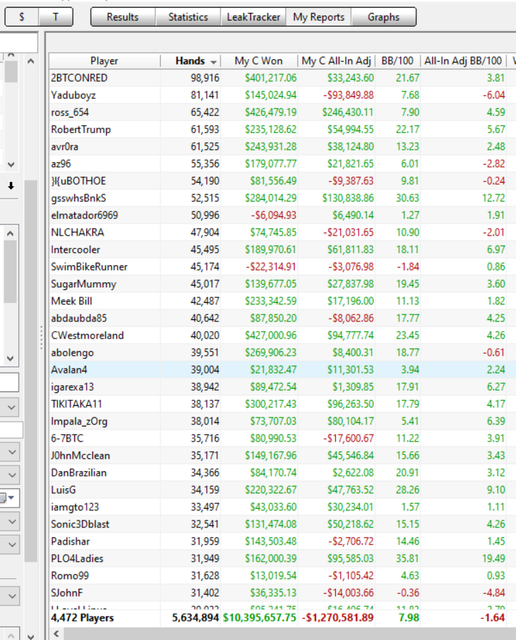
Task: Sort by My C All-In Adj column
Action: pos(336,61)
